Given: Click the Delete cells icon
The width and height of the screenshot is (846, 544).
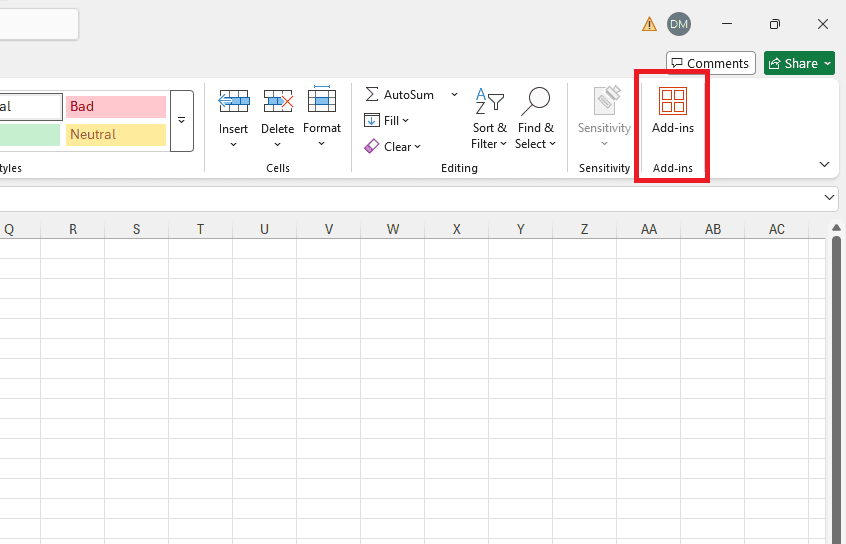Looking at the screenshot, I should (x=278, y=101).
